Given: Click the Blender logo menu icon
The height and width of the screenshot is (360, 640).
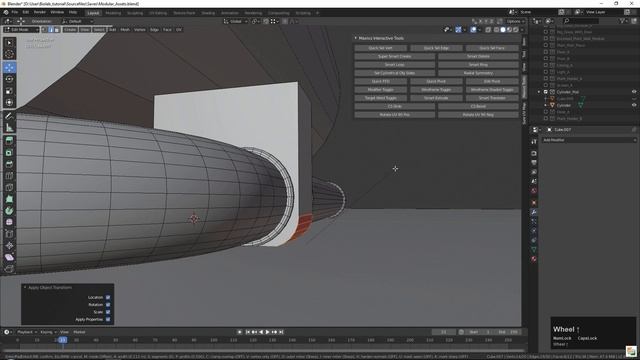Looking at the screenshot, I should coord(6,12).
